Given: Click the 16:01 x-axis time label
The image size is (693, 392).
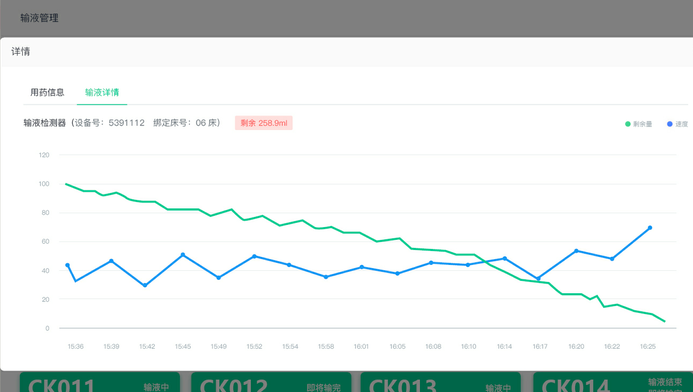Looking at the screenshot, I should 361,346.
